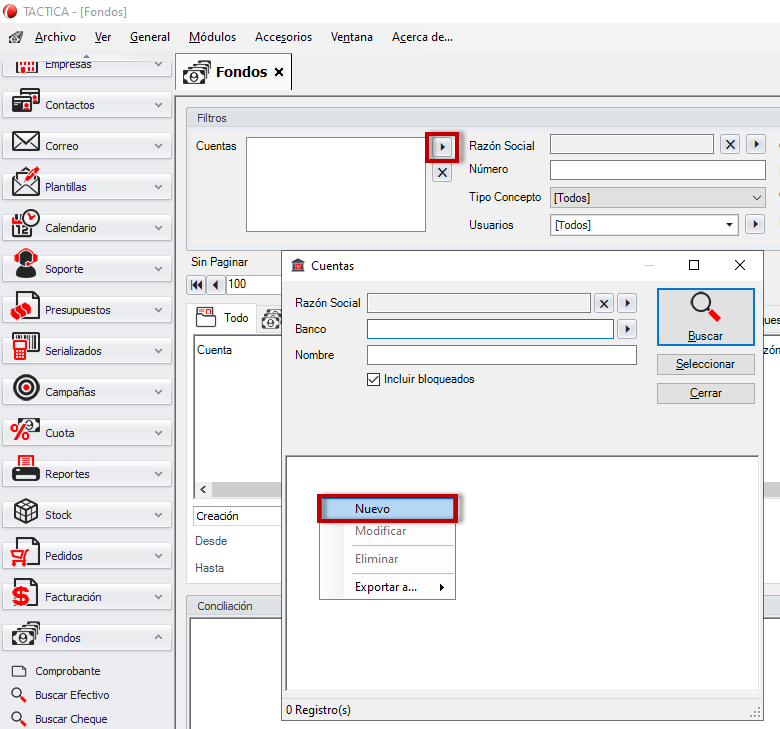Open Exportar a... submenu
The width and height of the screenshot is (780, 729).
click(x=388, y=587)
